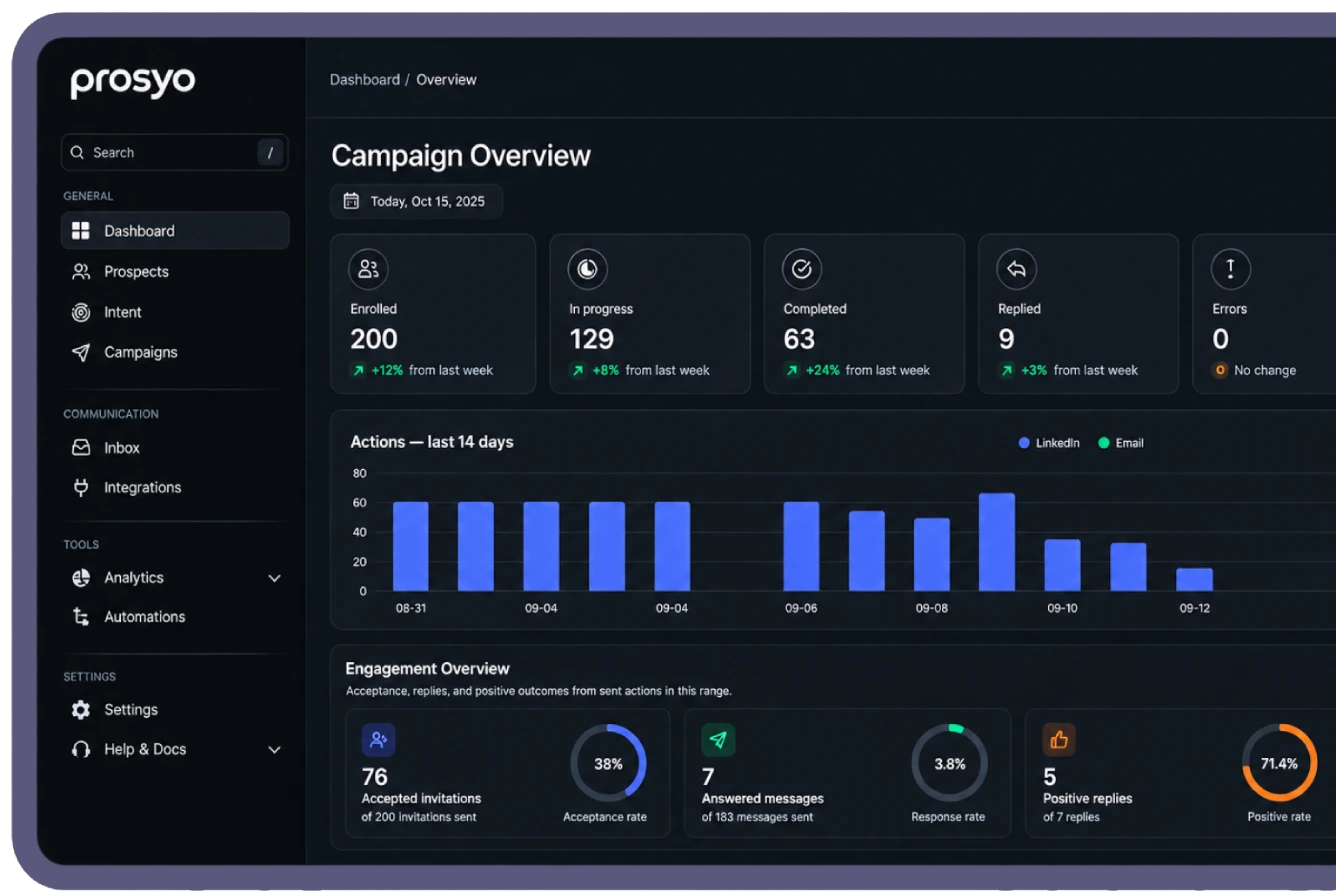Toggle the Email series in chart legend
This screenshot has height=891, width=1336.
click(x=1121, y=443)
